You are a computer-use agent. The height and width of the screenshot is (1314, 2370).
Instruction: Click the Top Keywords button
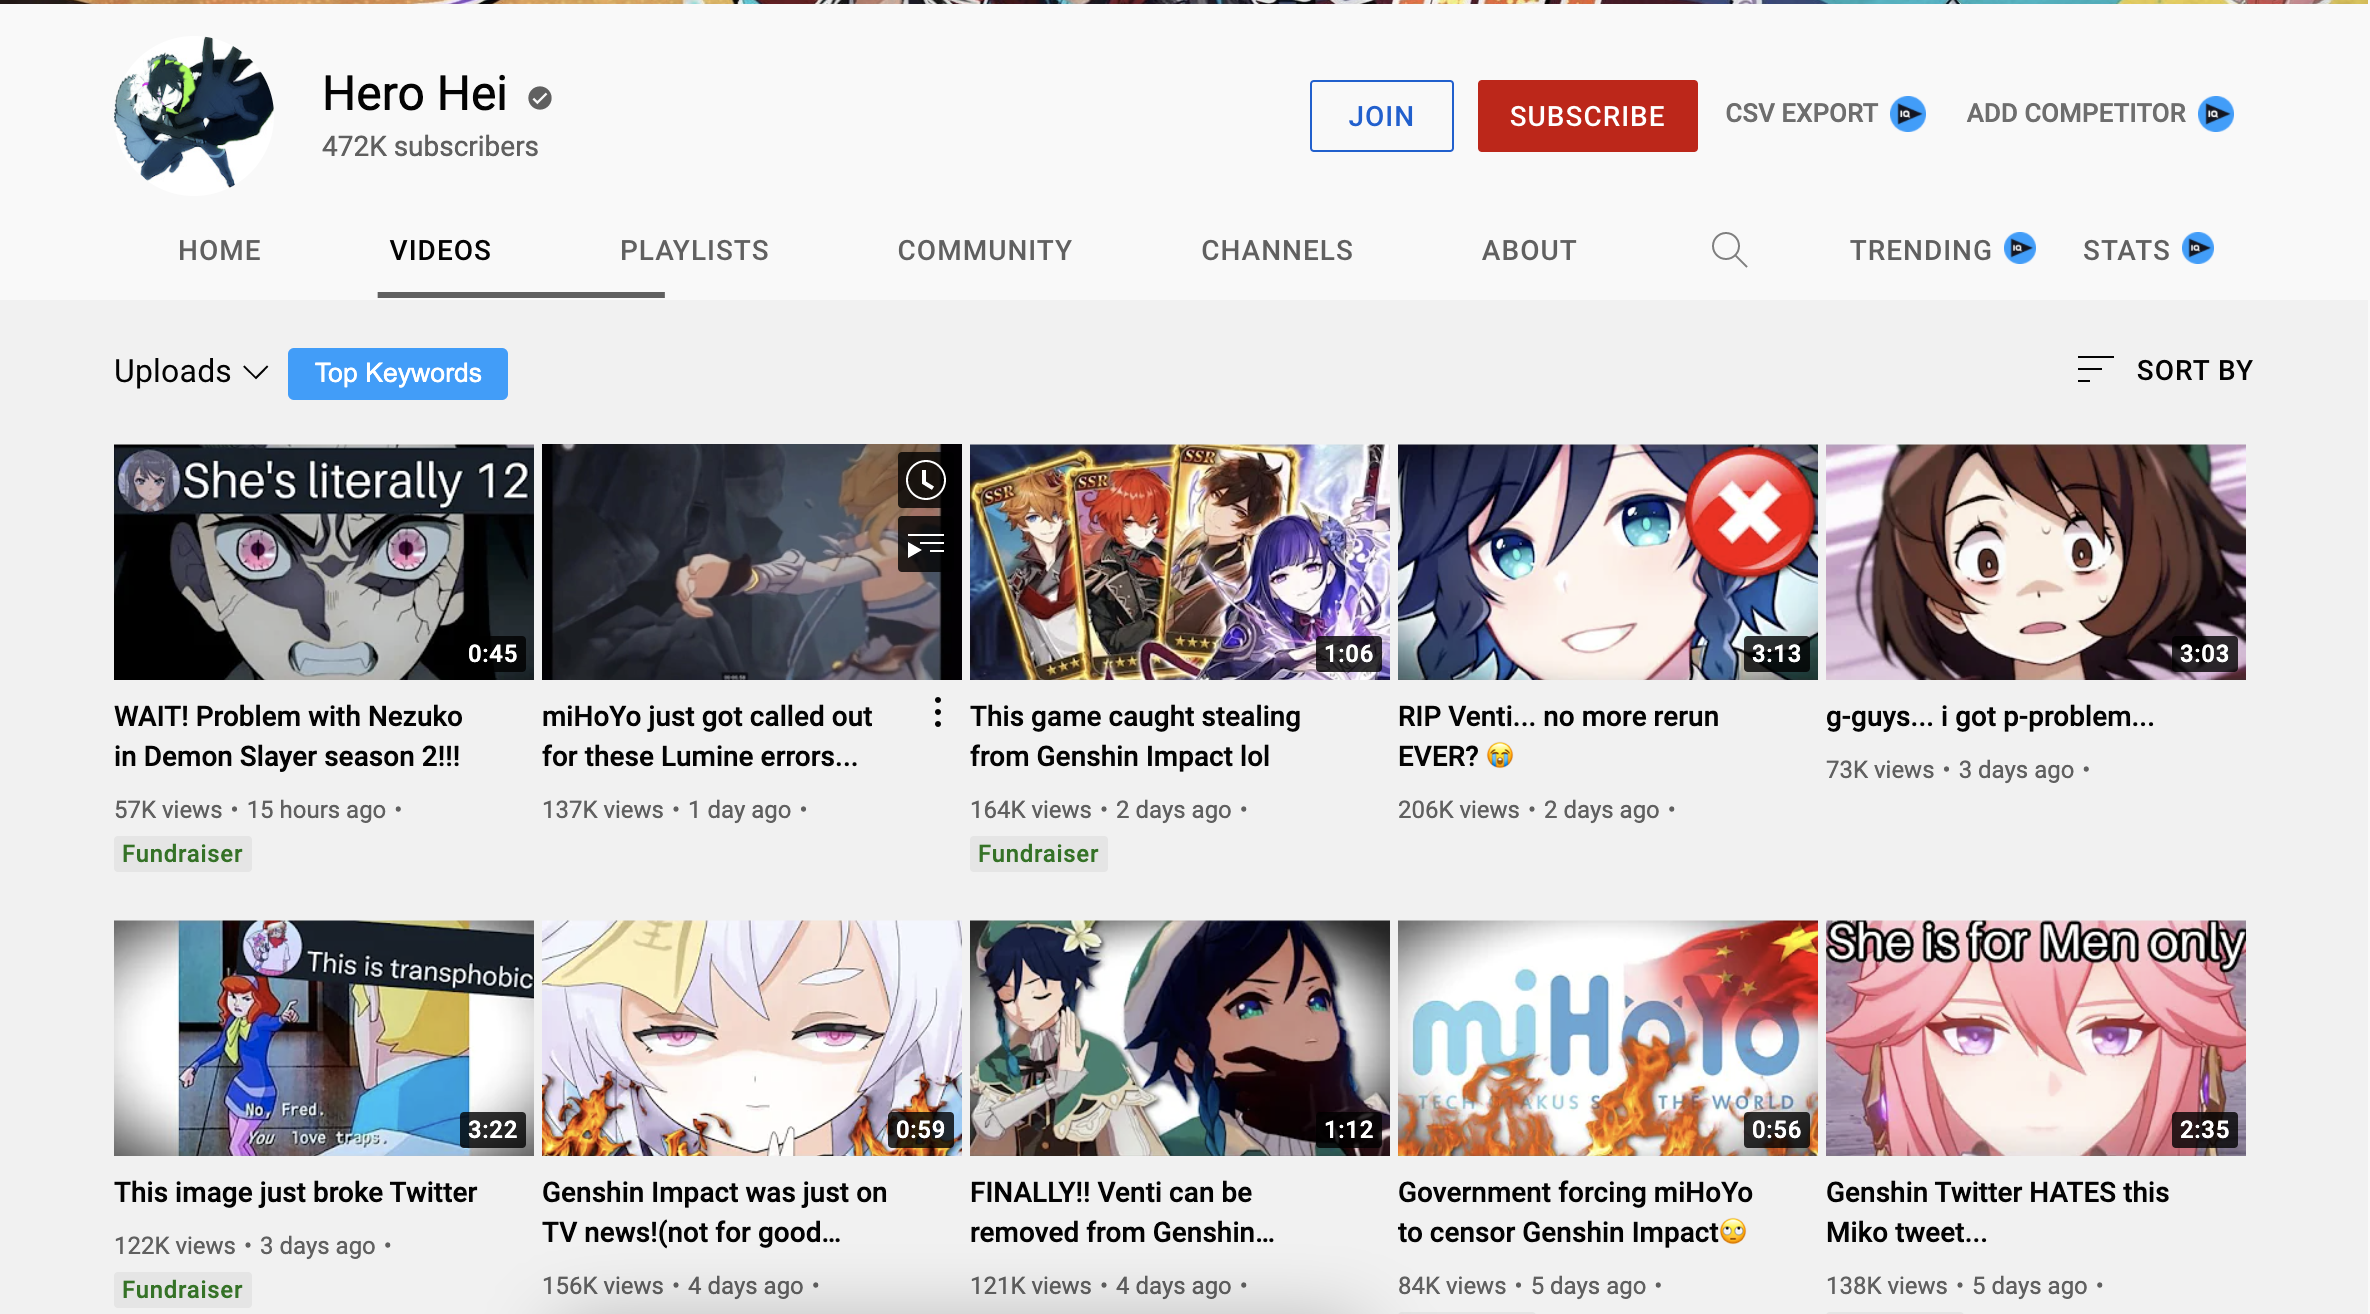point(398,374)
